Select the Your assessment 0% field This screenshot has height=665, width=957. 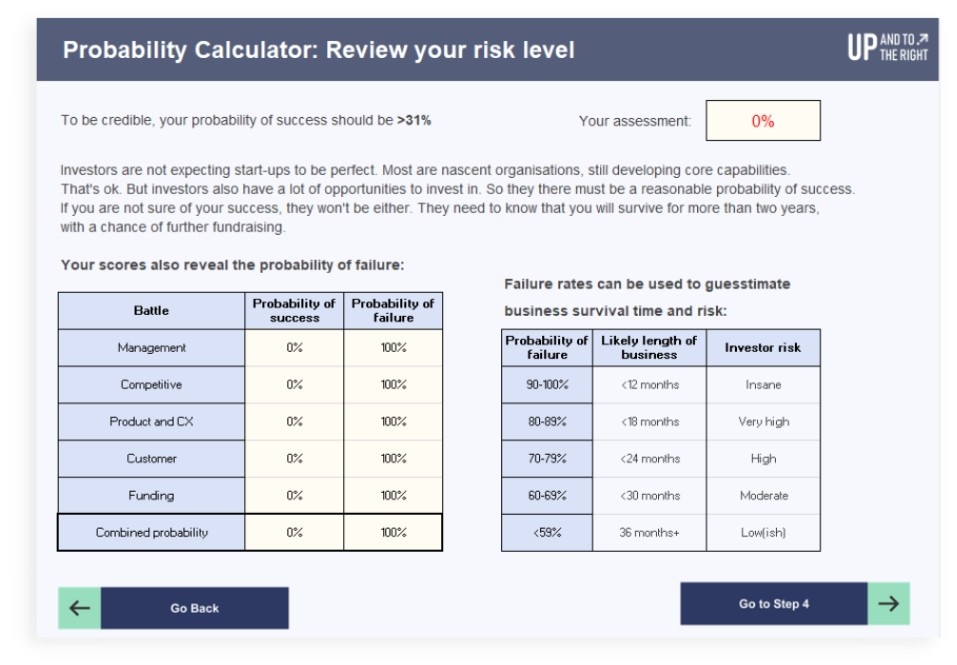pyautogui.click(x=763, y=121)
